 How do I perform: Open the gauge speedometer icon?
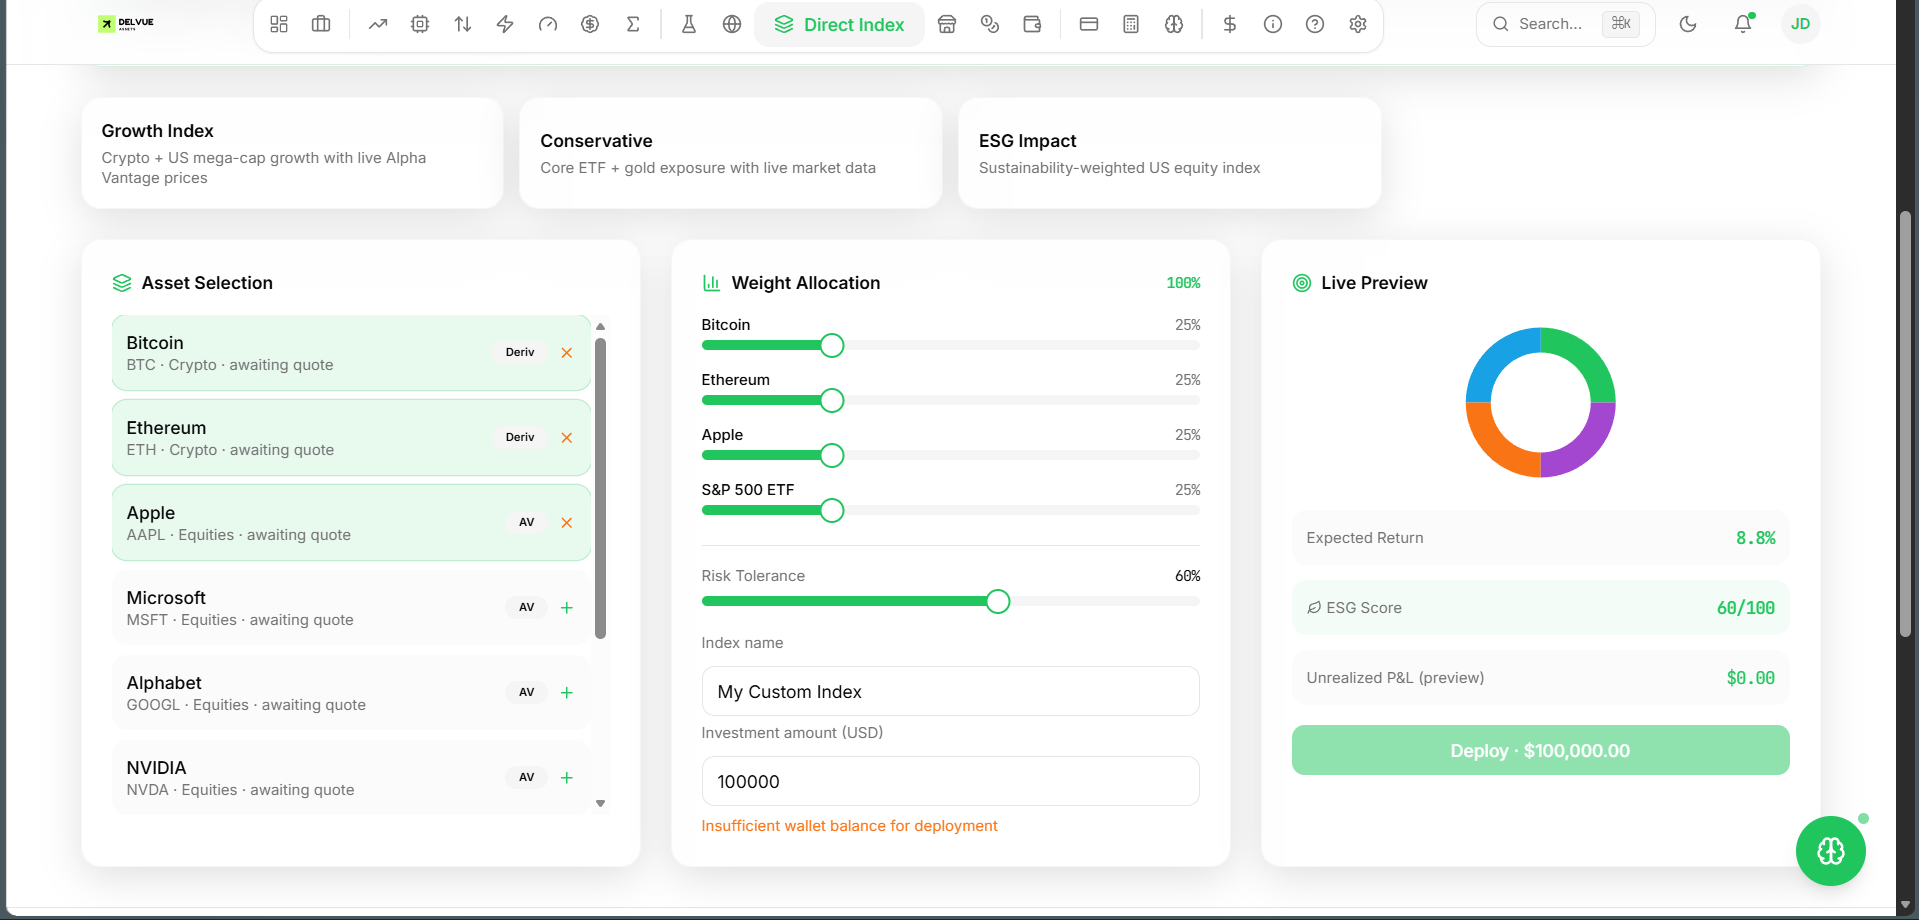[x=548, y=24]
